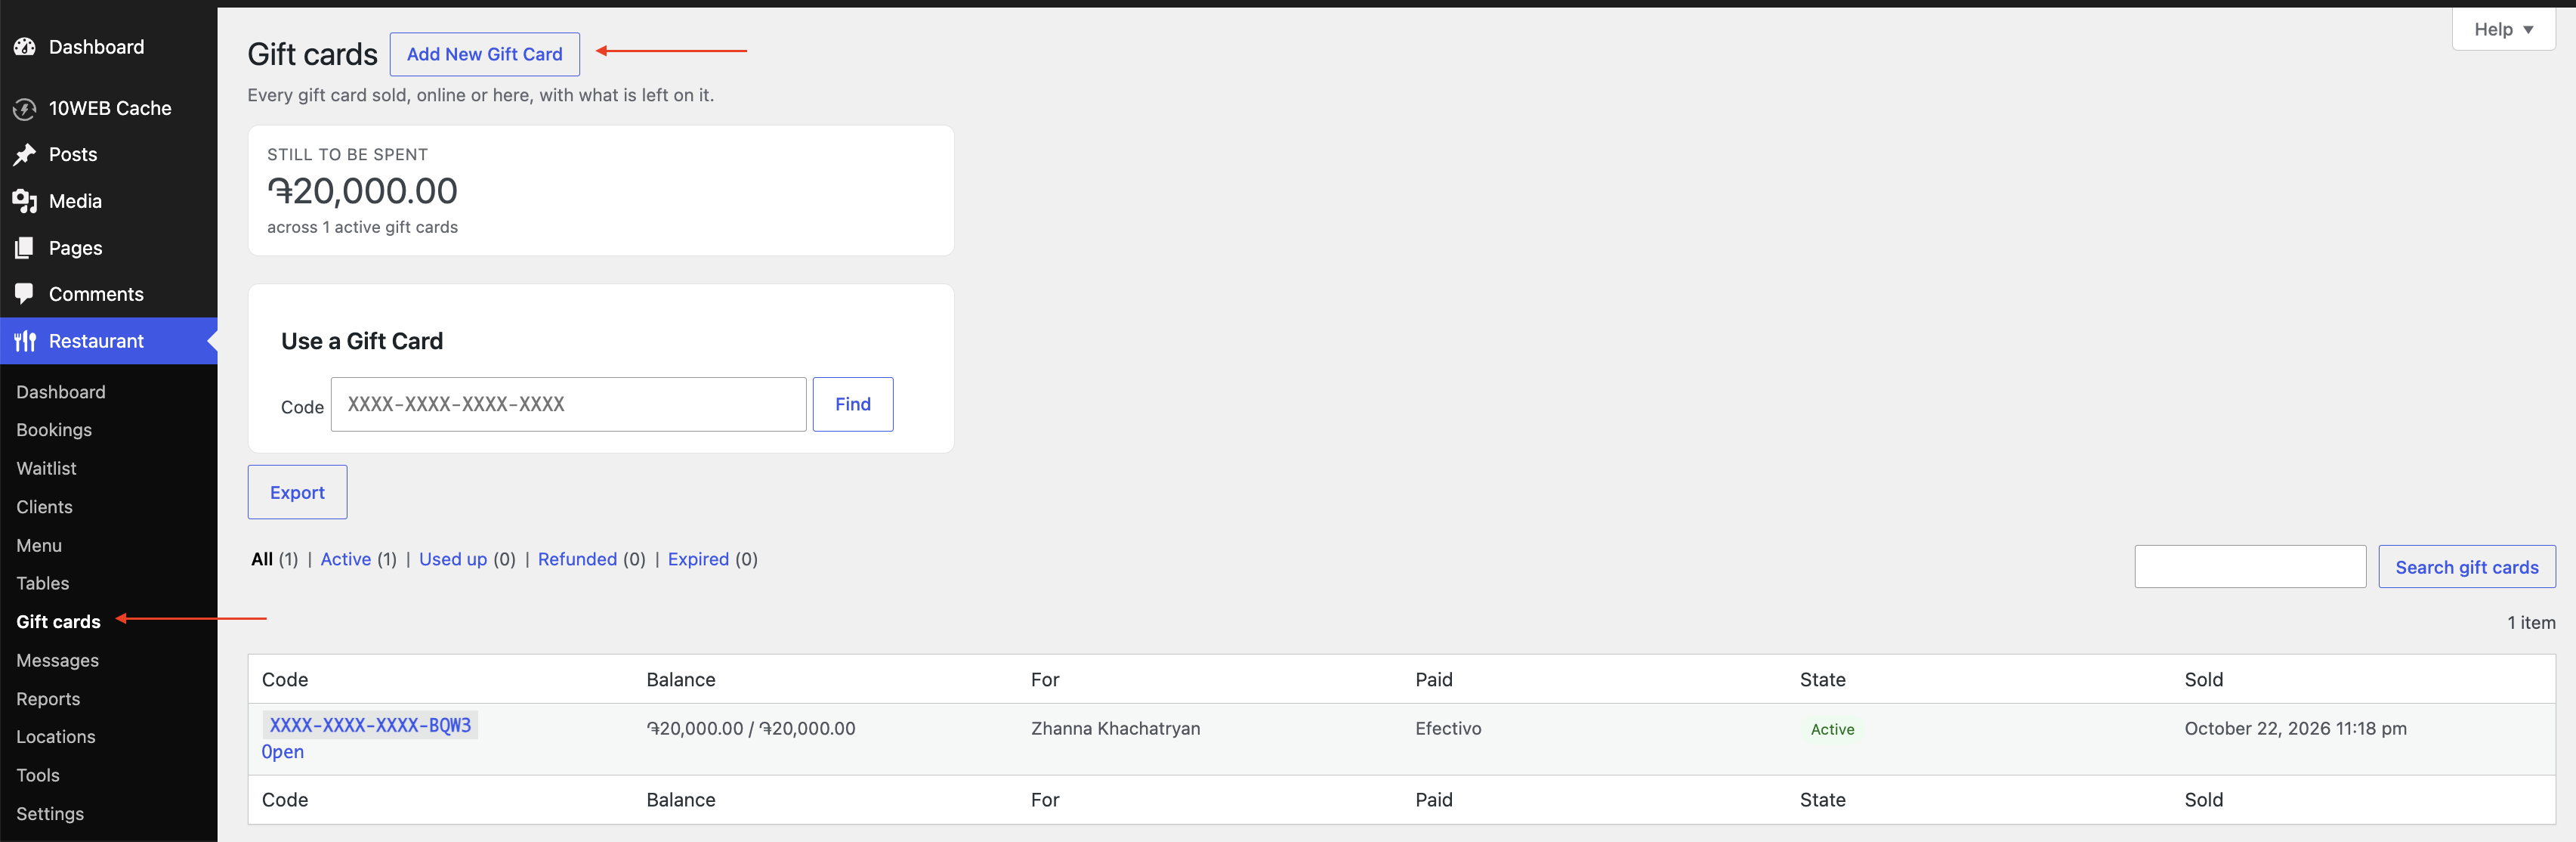This screenshot has width=2576, height=842.
Task: Open the Restaurant Dashboard submenu item
Action: (61, 392)
